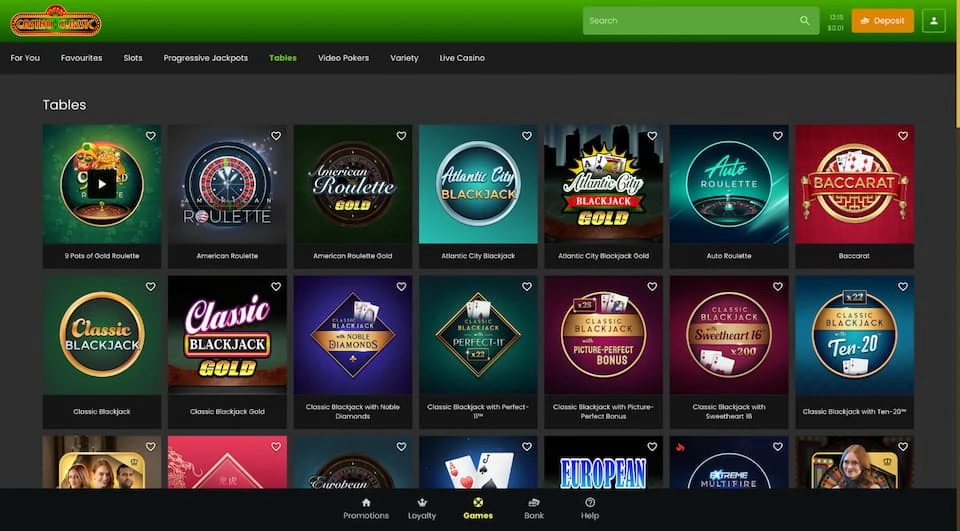
Task: Select the Tables tab
Action: coord(283,58)
